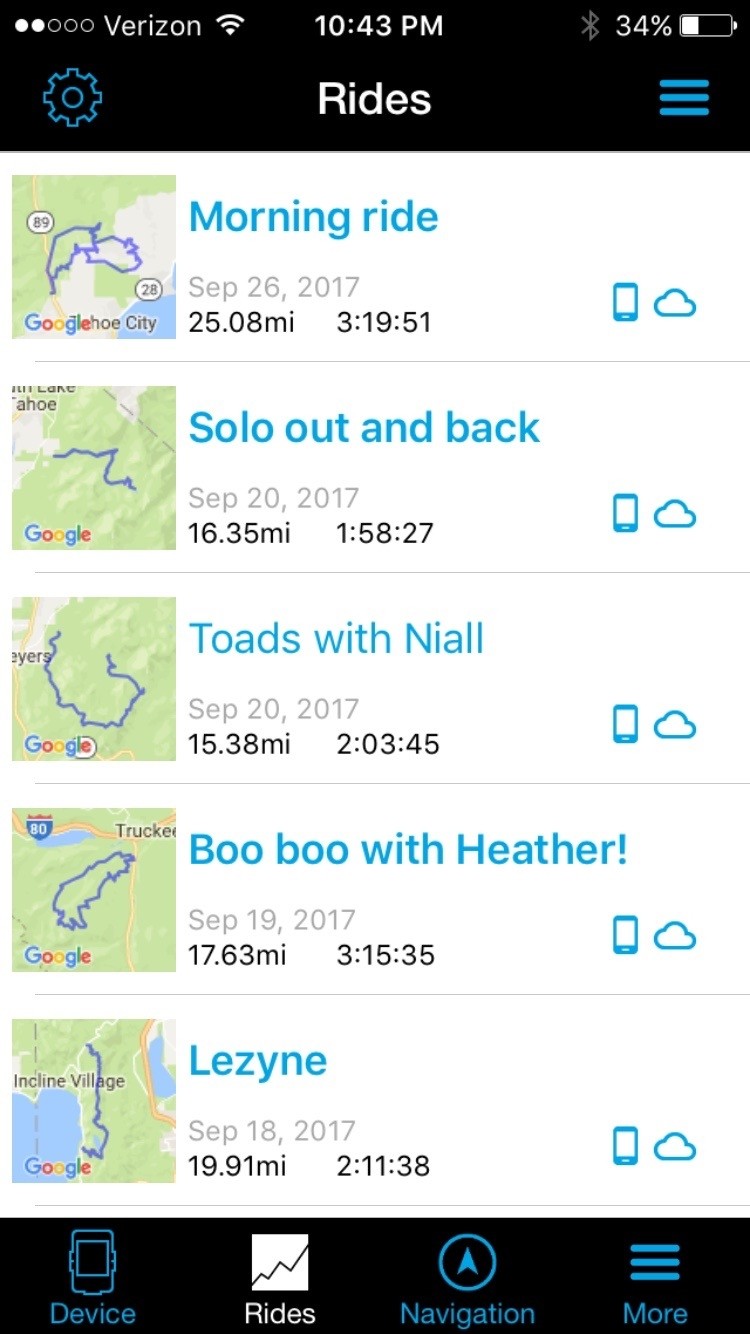Tap the cloud icon for Boo boo with Heather!
Screen dimensions: 750x1334
tap(675, 936)
